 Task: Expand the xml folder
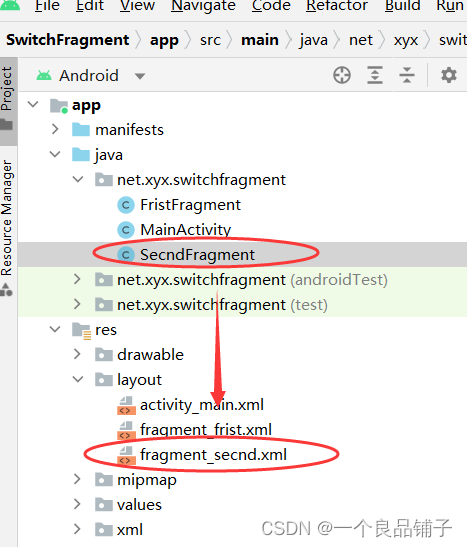click(77, 530)
